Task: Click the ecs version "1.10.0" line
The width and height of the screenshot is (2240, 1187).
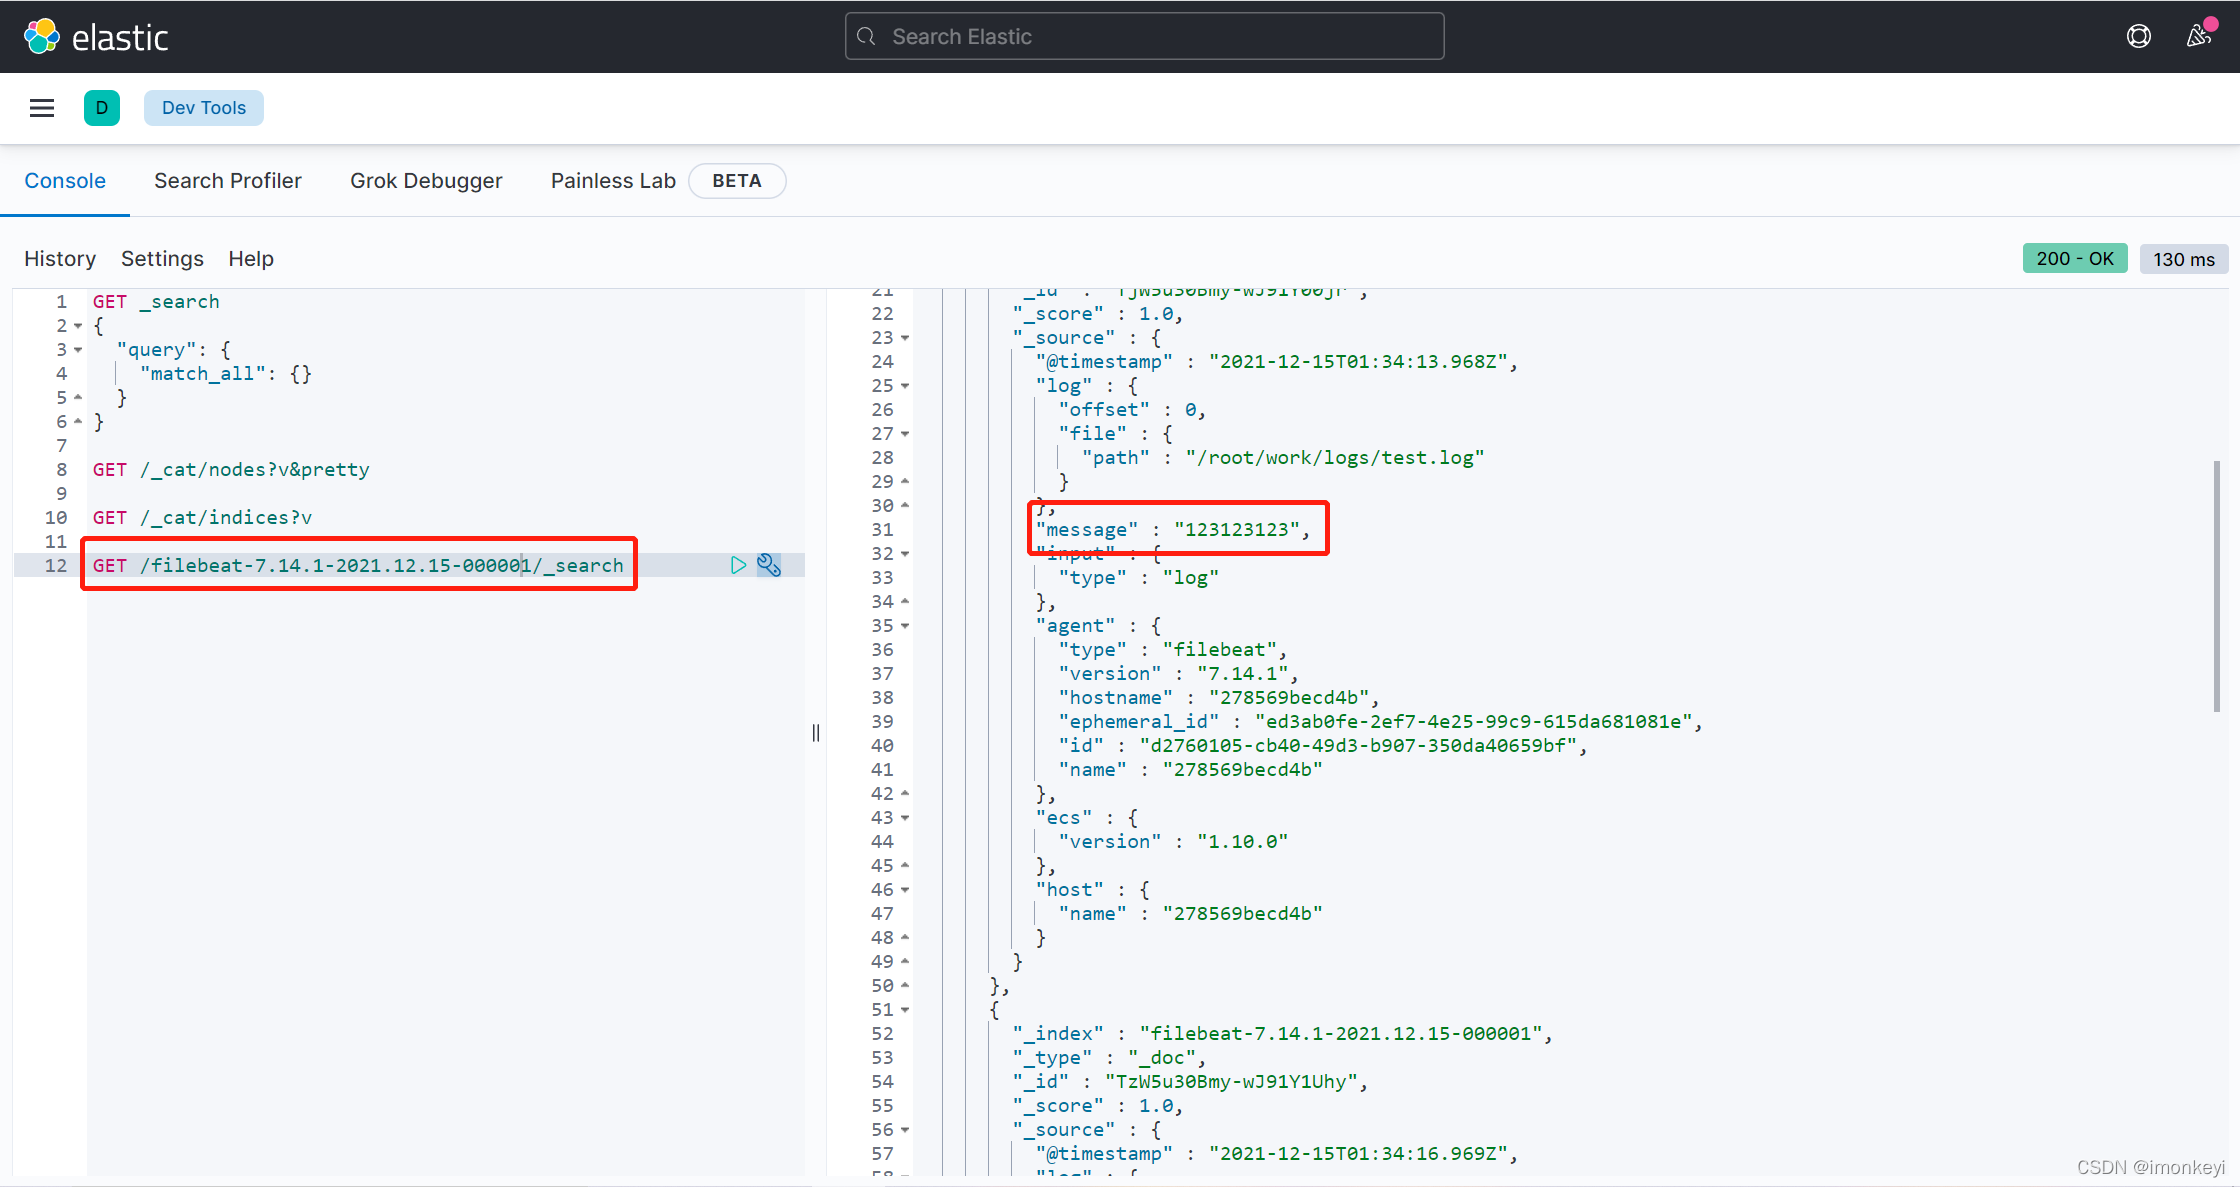Action: pos(1173,842)
